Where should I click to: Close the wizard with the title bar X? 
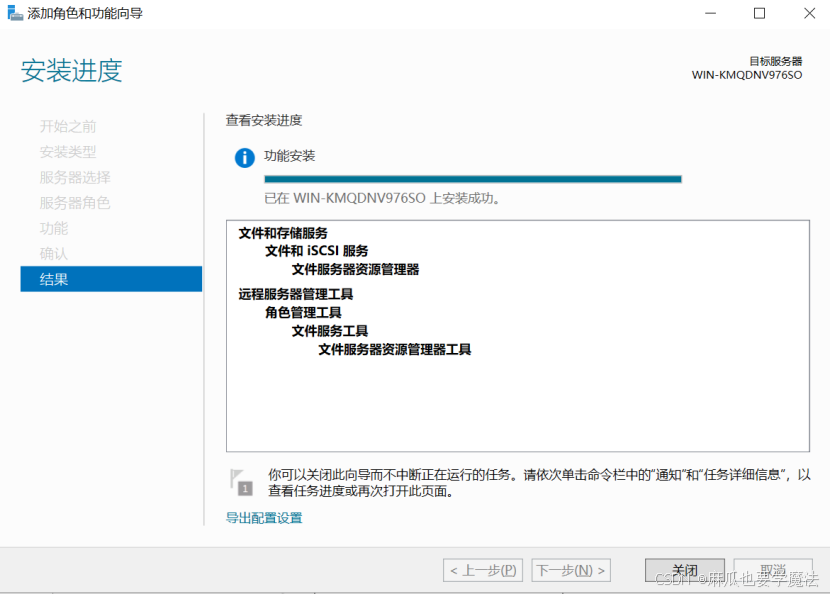pyautogui.click(x=809, y=13)
